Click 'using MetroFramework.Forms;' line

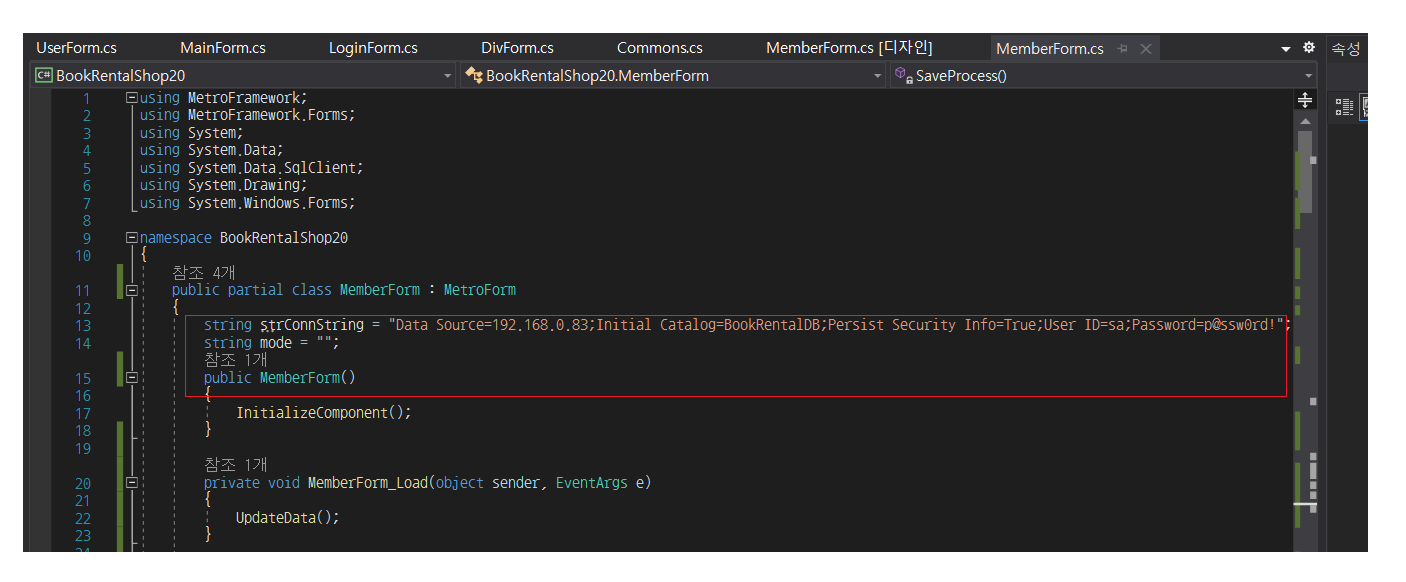[x=248, y=115]
